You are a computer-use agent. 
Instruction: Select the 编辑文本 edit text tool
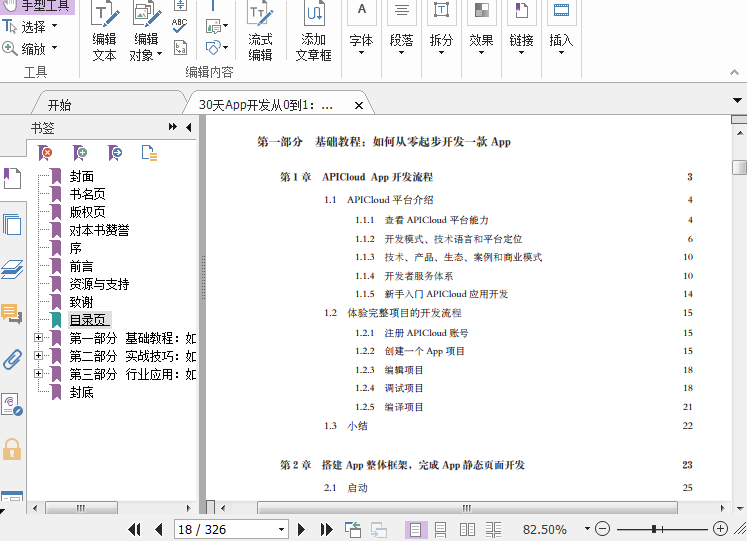(104, 31)
